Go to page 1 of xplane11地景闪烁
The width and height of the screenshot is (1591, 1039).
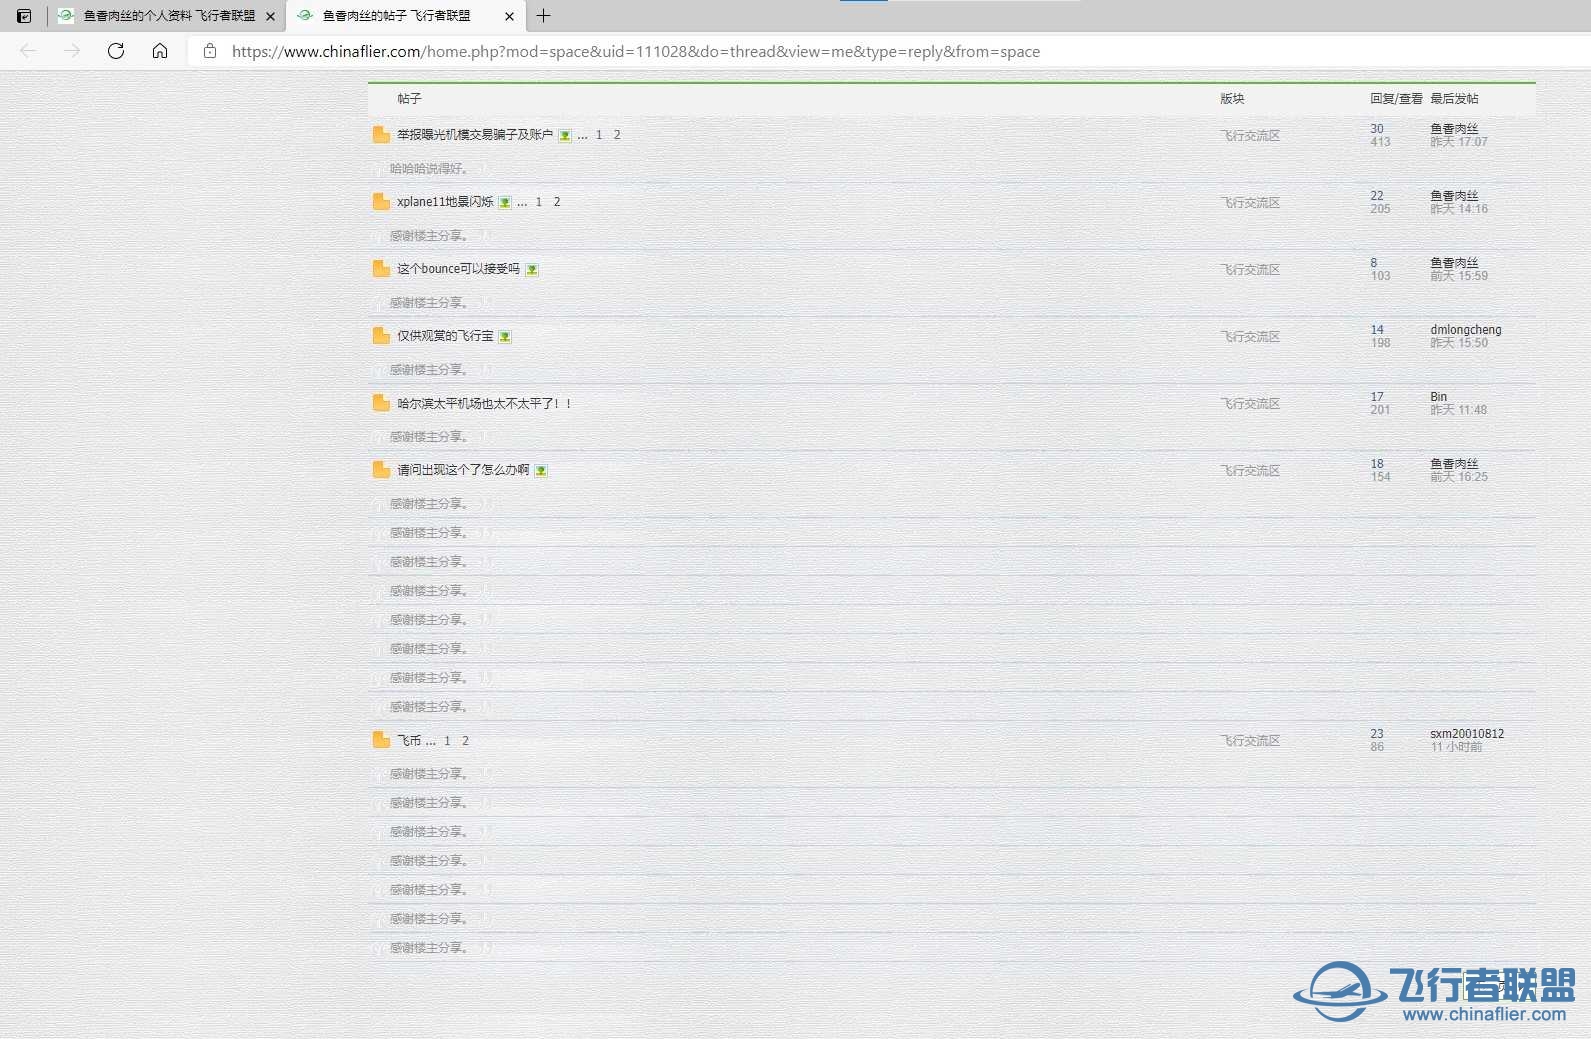539,201
